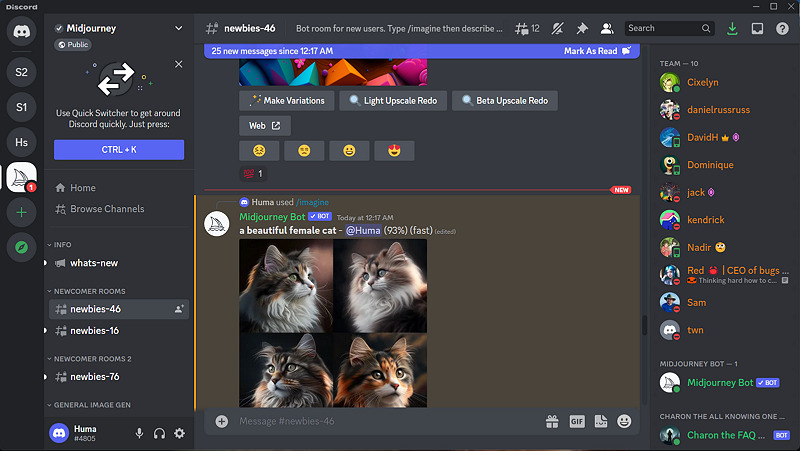Toggle microphone mute

point(139,434)
